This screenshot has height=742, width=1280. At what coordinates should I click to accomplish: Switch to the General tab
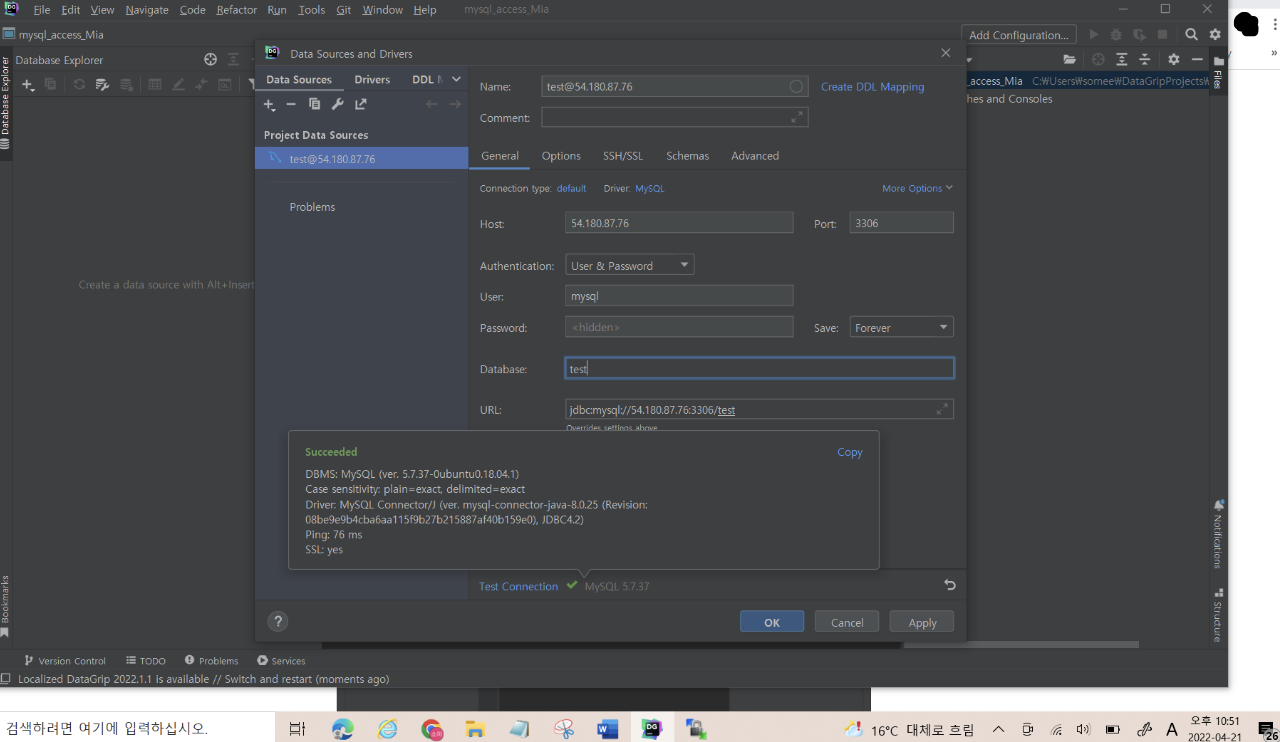(x=500, y=156)
